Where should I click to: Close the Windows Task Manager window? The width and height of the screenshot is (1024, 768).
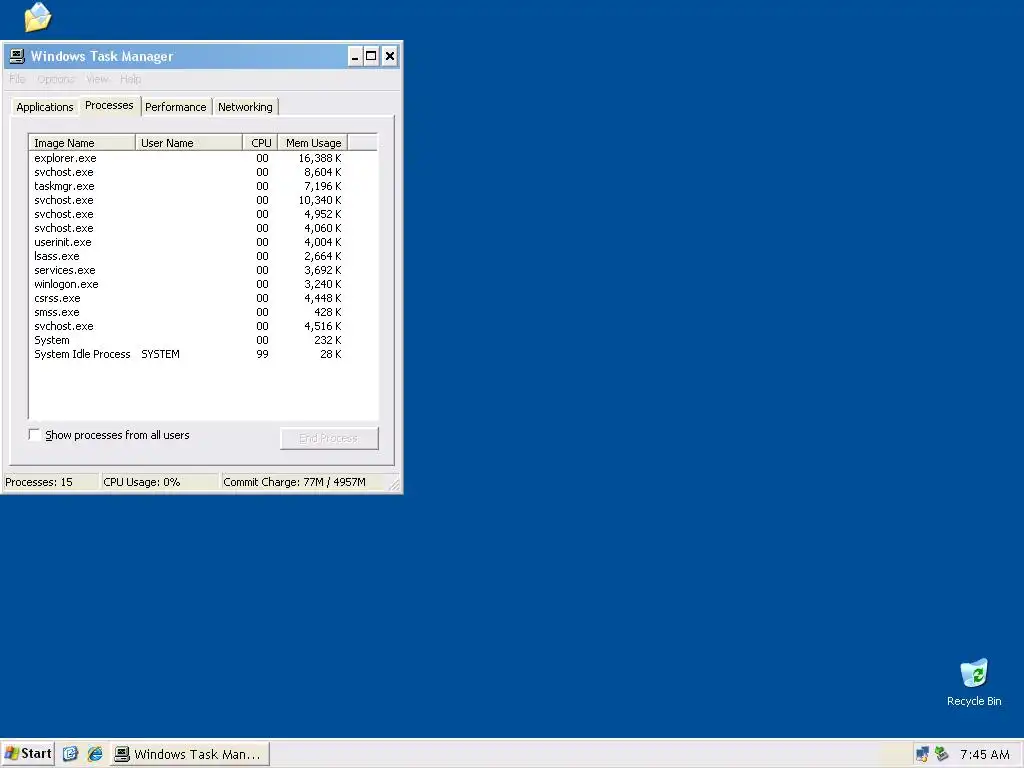tap(389, 56)
